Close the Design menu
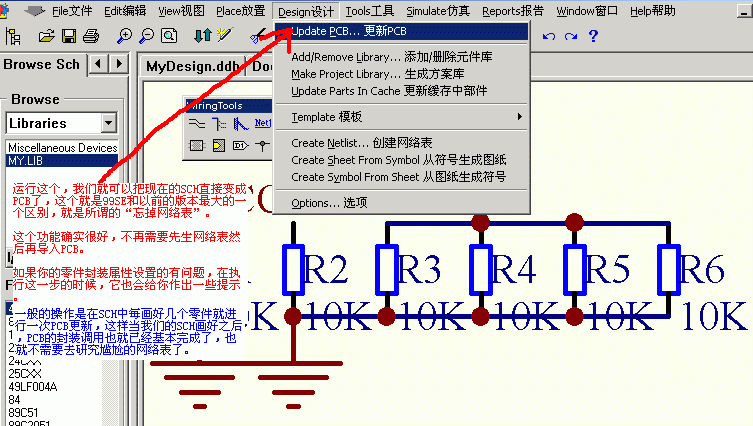 tap(306, 11)
